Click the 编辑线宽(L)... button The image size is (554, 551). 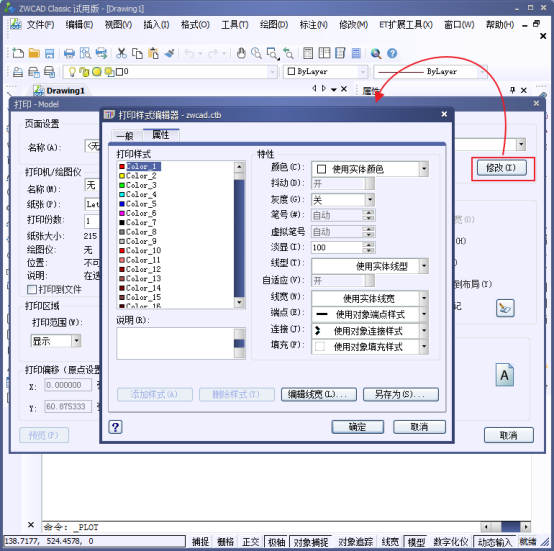[x=319, y=395]
